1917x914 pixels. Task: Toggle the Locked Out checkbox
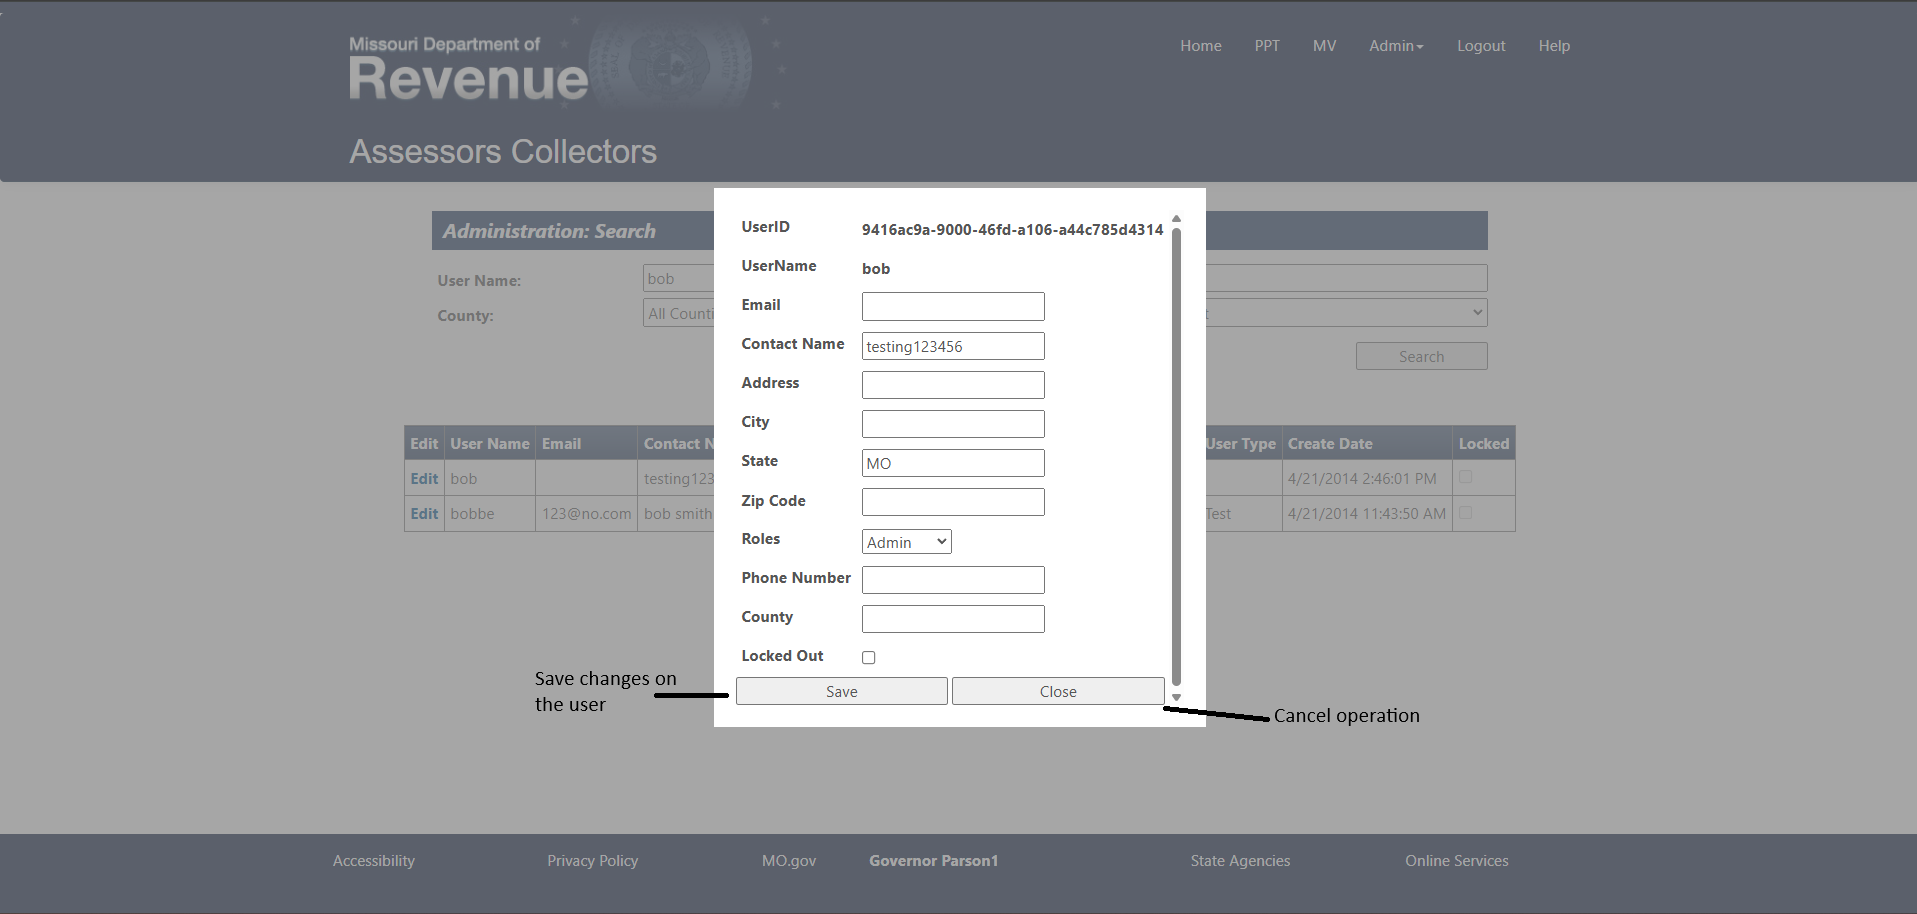[x=868, y=657]
